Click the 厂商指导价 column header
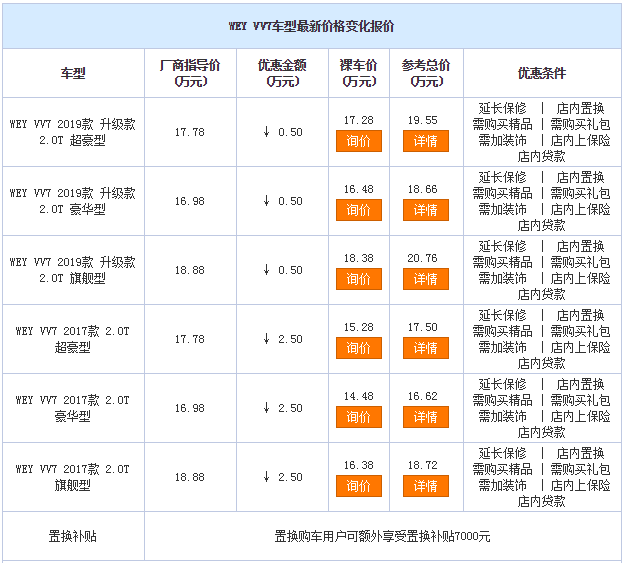625x563 pixels. (x=190, y=73)
